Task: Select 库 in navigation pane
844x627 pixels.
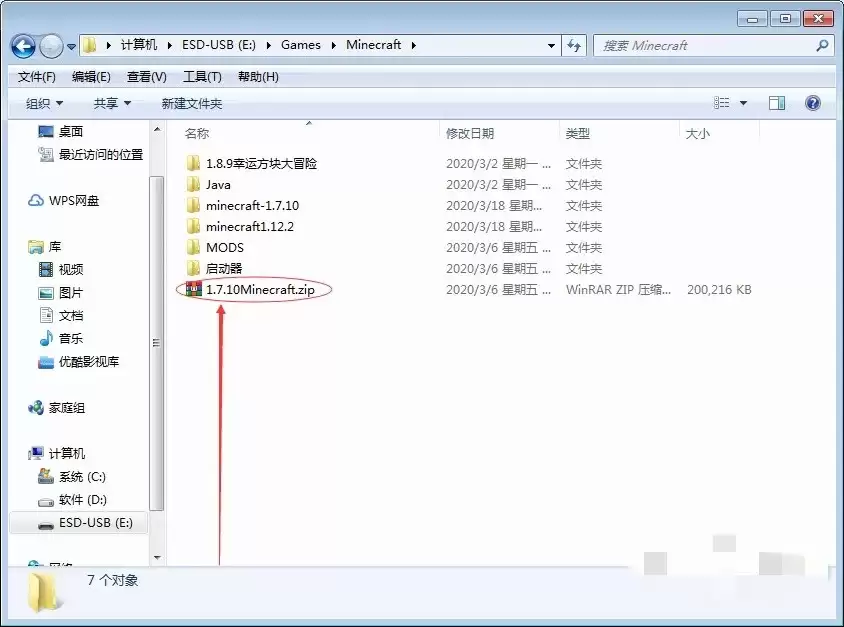Action: pyautogui.click(x=54, y=246)
